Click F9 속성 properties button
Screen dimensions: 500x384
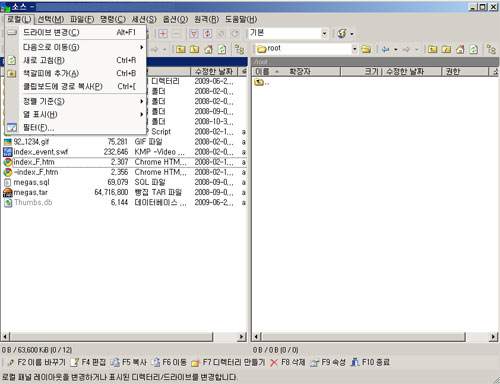328,362
